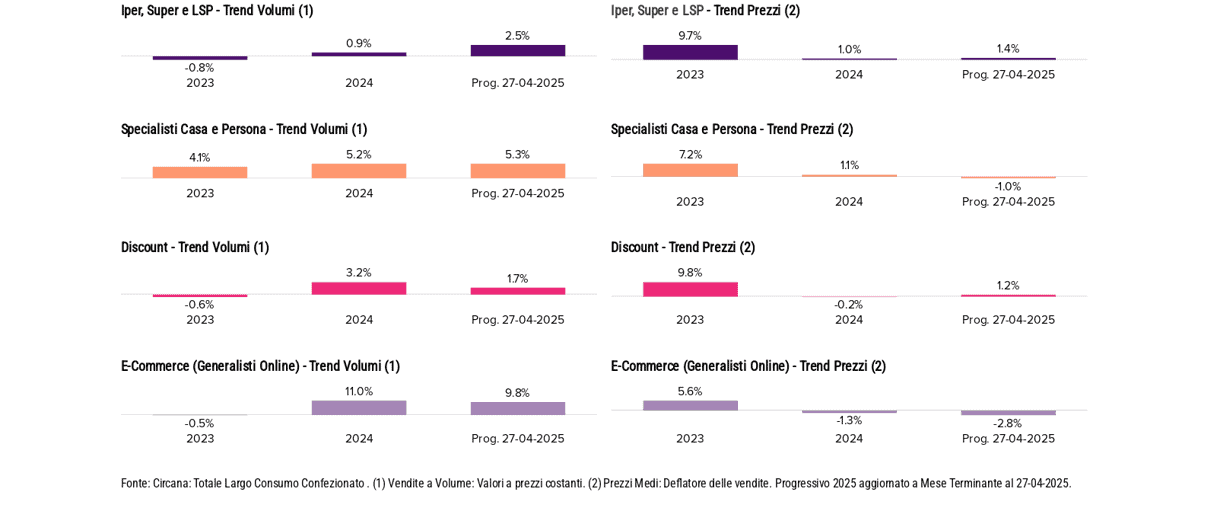The image size is (1217, 508).
Task: Click the 5.3% Specialisti Volumi Prog. bar
Action: coord(517,171)
